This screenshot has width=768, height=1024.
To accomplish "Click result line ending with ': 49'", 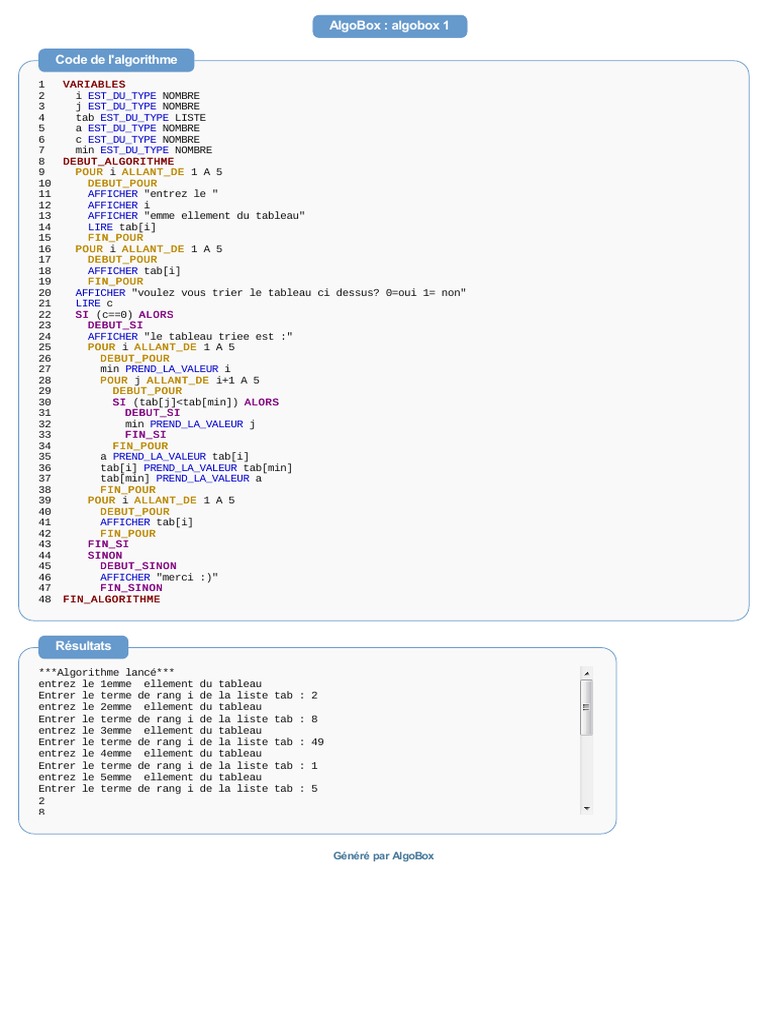I will [x=181, y=743].
